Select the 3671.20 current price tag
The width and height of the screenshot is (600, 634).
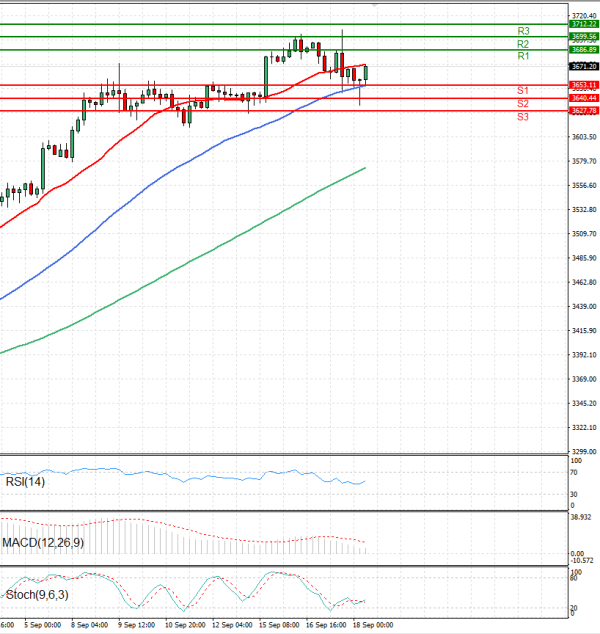pyautogui.click(x=584, y=66)
